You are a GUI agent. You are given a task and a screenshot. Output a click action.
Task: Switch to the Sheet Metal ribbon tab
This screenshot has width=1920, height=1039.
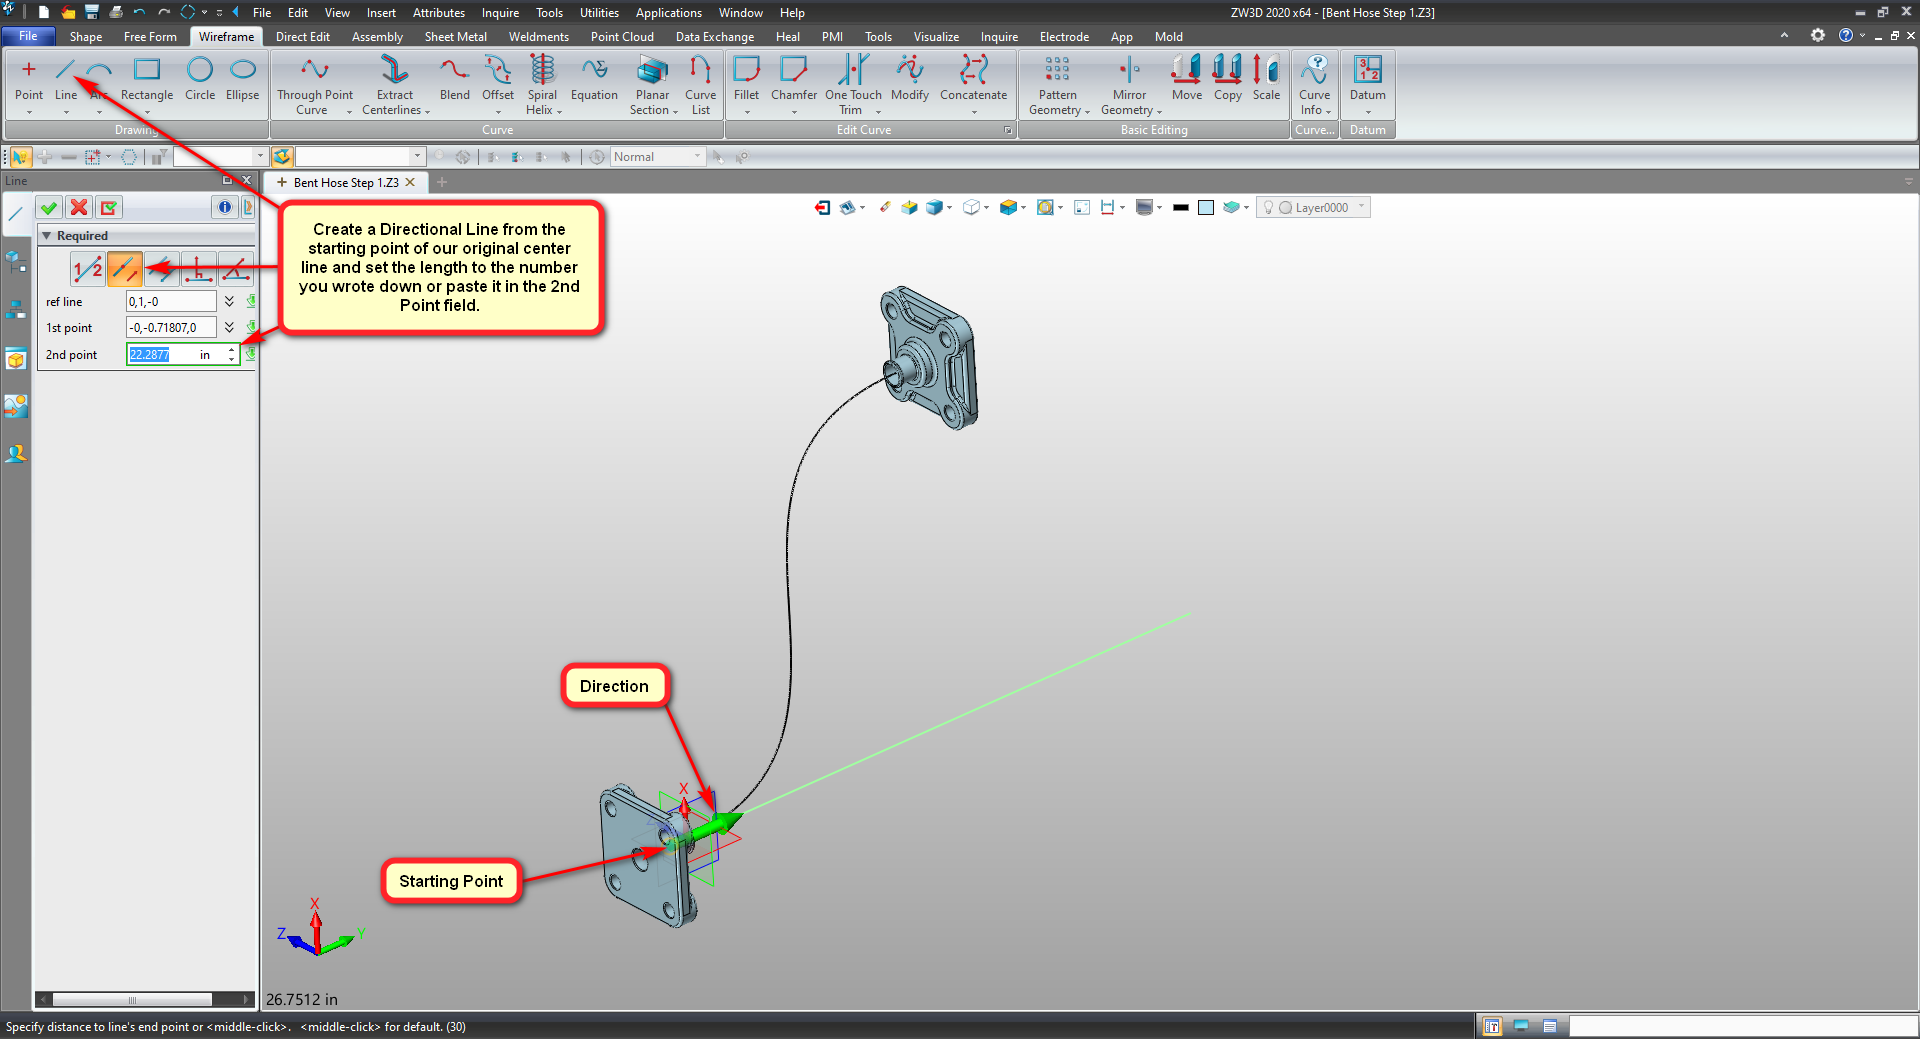tap(455, 37)
